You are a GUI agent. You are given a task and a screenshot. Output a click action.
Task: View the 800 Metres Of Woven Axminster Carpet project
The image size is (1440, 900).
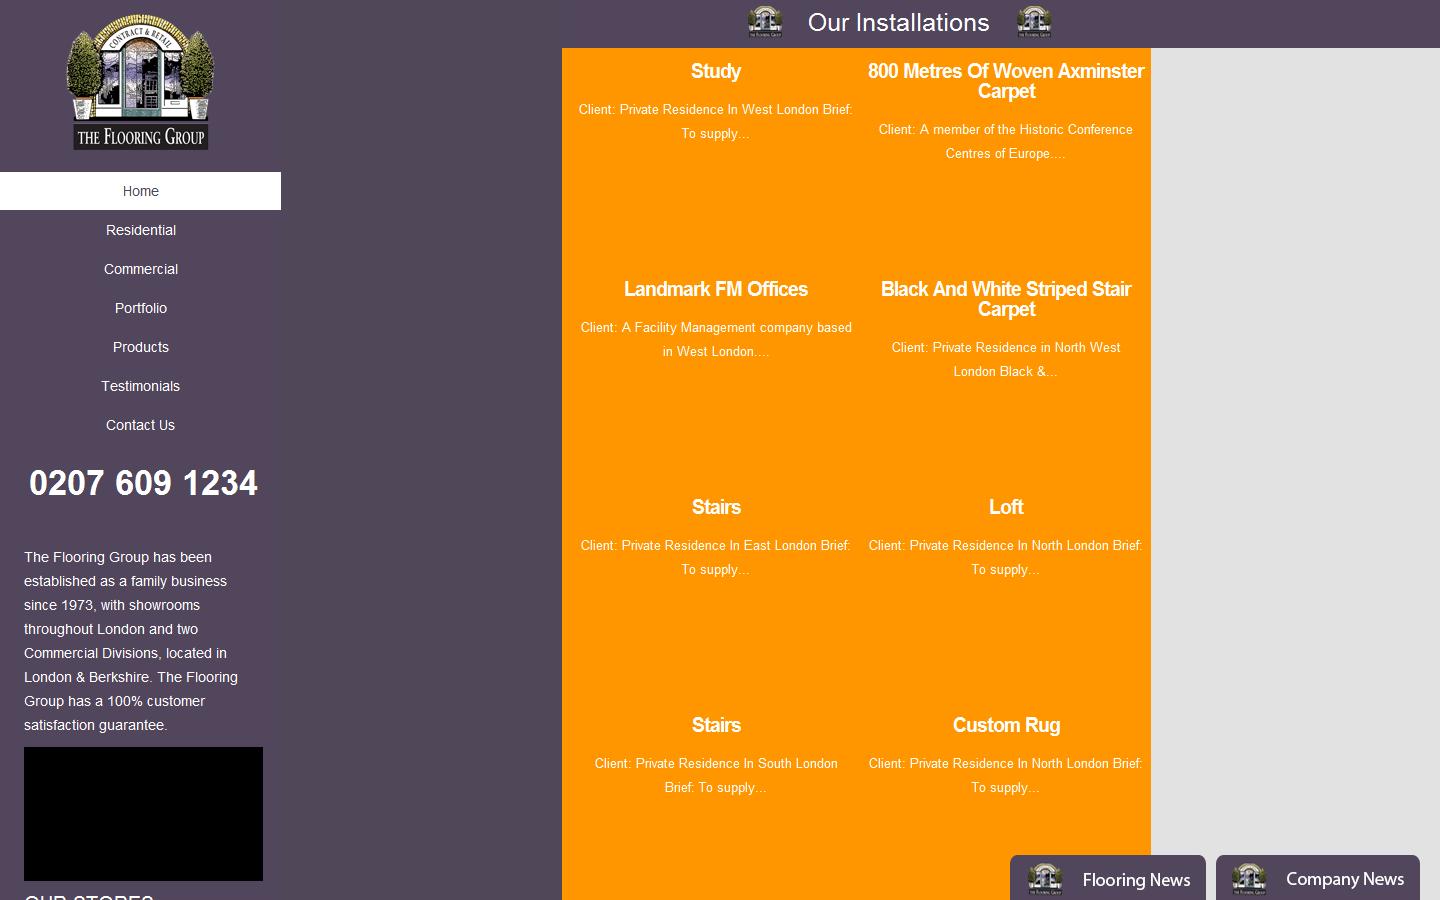[x=1005, y=81]
